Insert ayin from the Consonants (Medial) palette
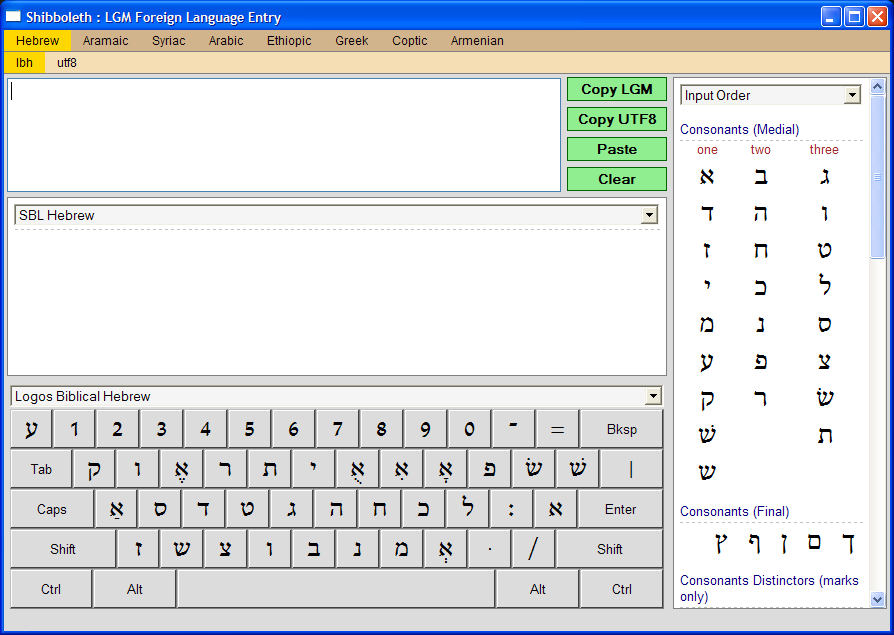The width and height of the screenshot is (894, 635). coord(707,361)
